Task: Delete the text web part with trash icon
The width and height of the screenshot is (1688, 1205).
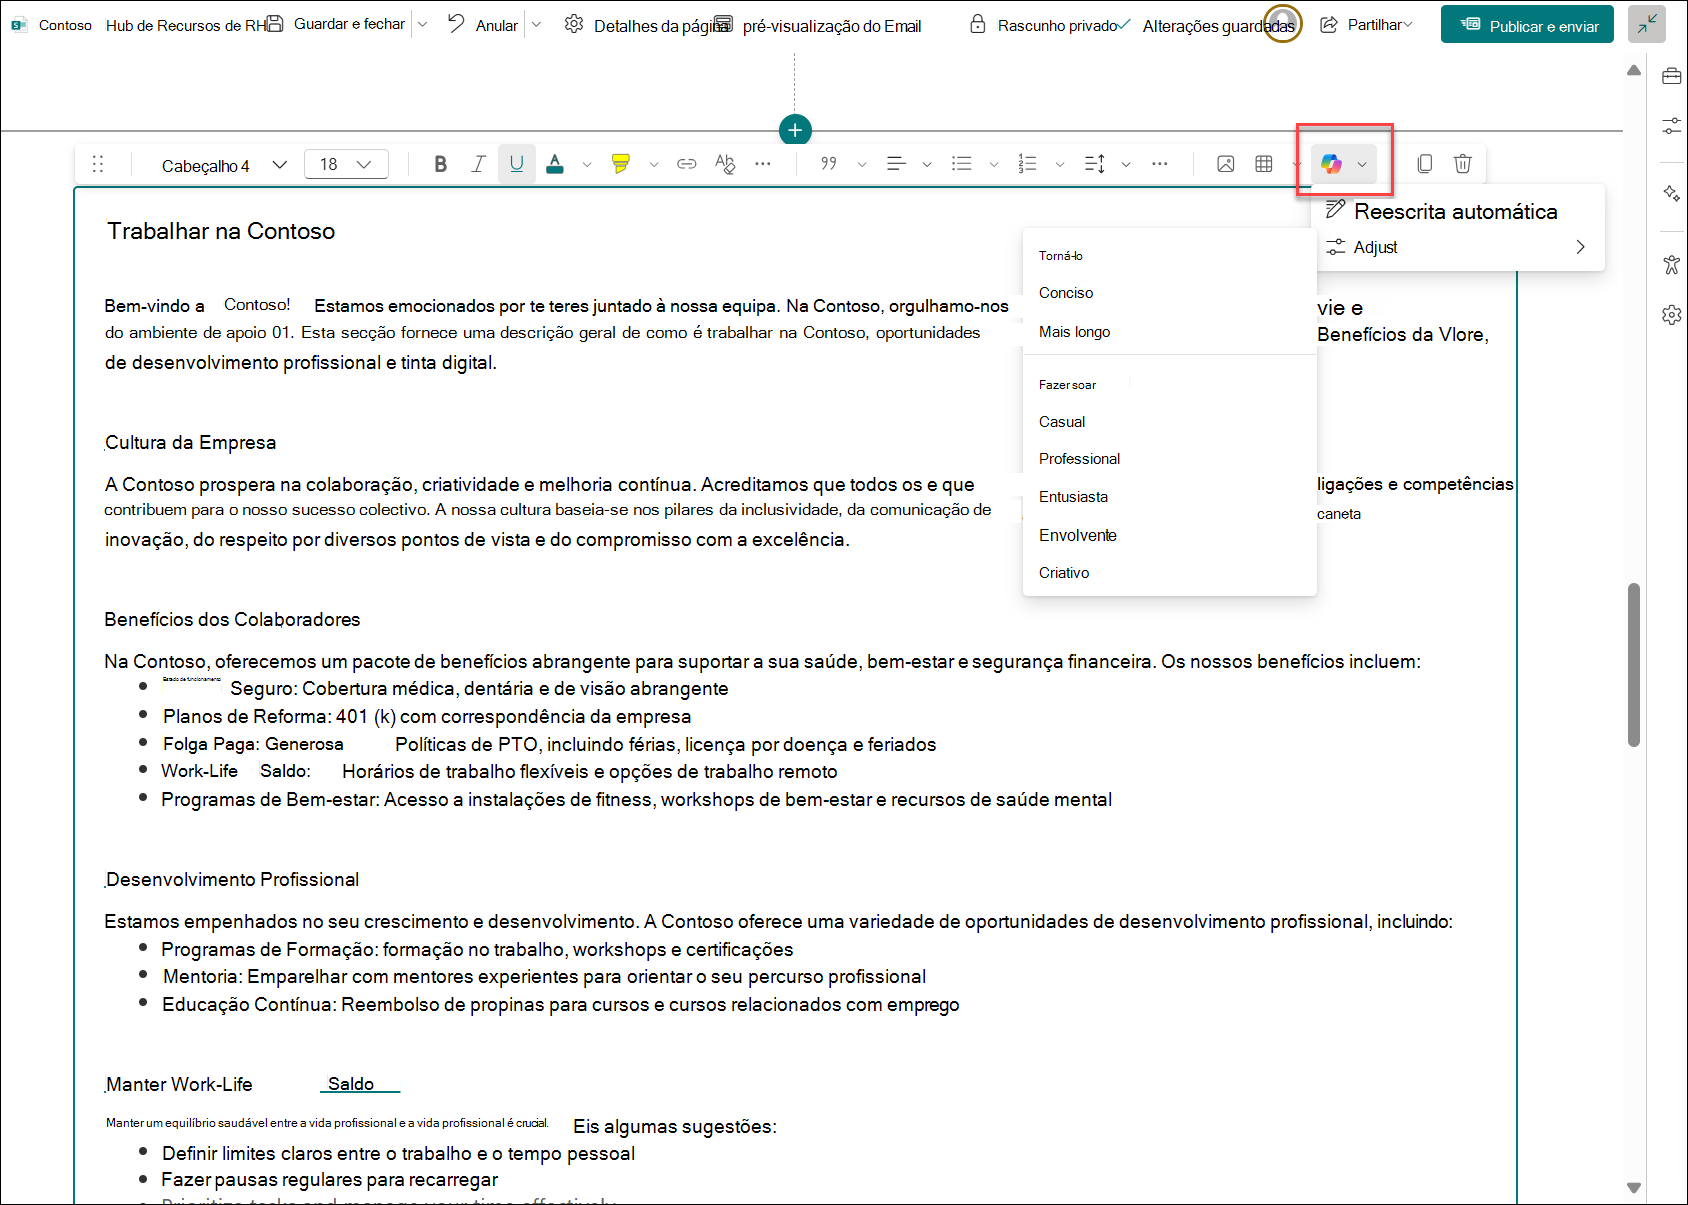Action: tap(1463, 164)
